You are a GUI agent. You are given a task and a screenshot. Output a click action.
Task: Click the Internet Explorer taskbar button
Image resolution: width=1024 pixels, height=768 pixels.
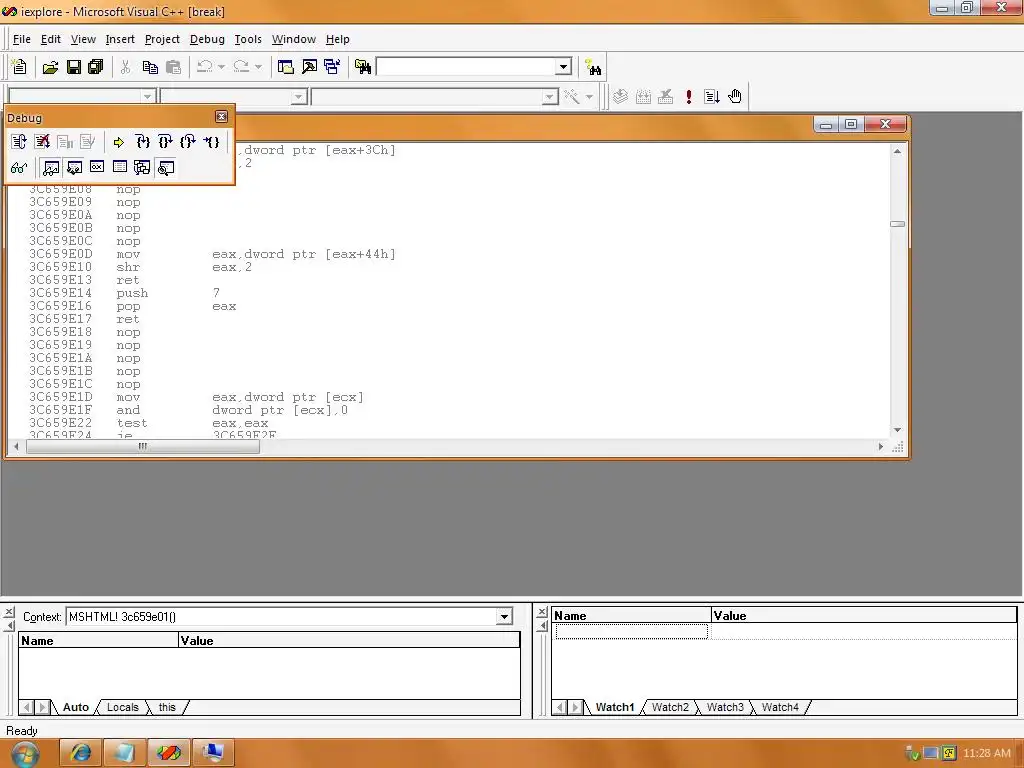click(80, 753)
